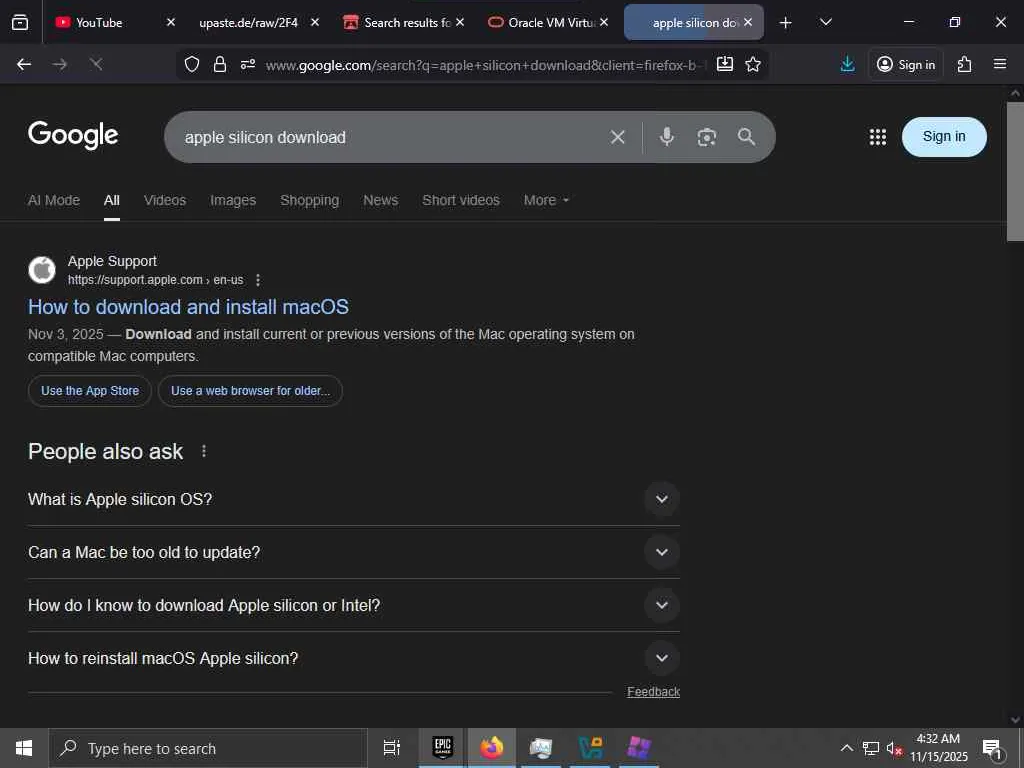This screenshot has height=768, width=1024.
Task: Submit search with the magnifier icon
Action: (x=746, y=136)
